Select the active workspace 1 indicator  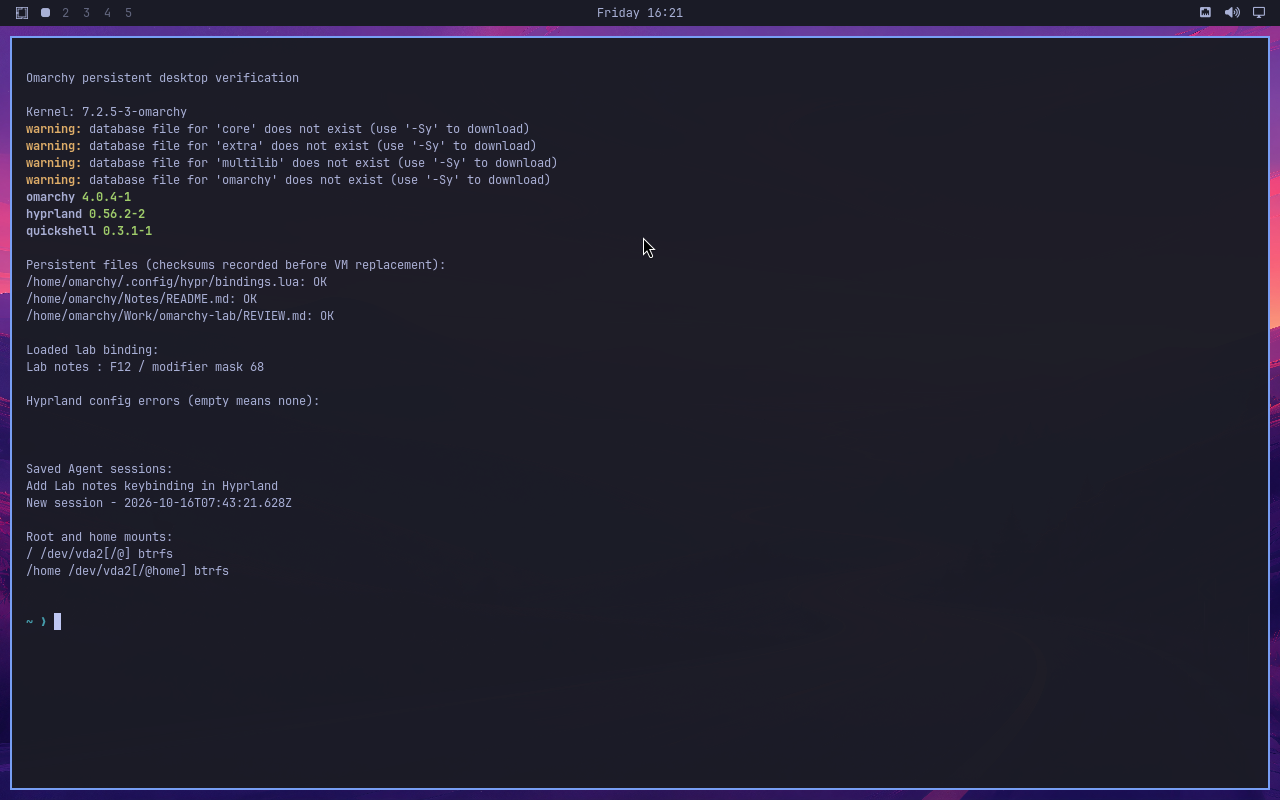pyautogui.click(x=45, y=13)
